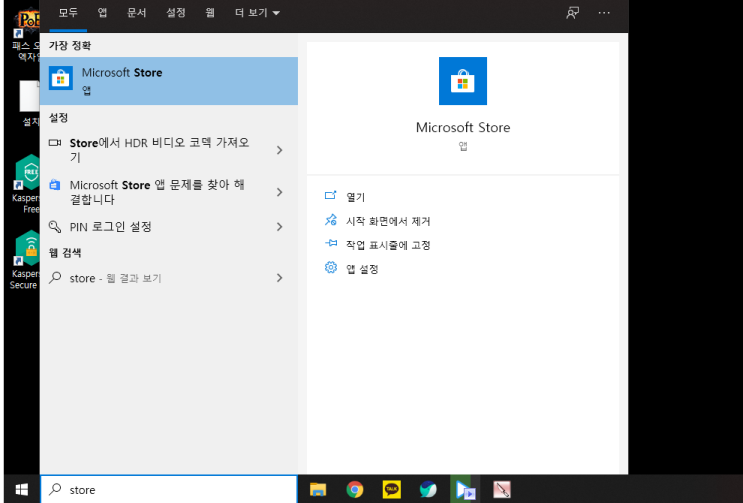Switch to the 설정 tab

[176, 13]
